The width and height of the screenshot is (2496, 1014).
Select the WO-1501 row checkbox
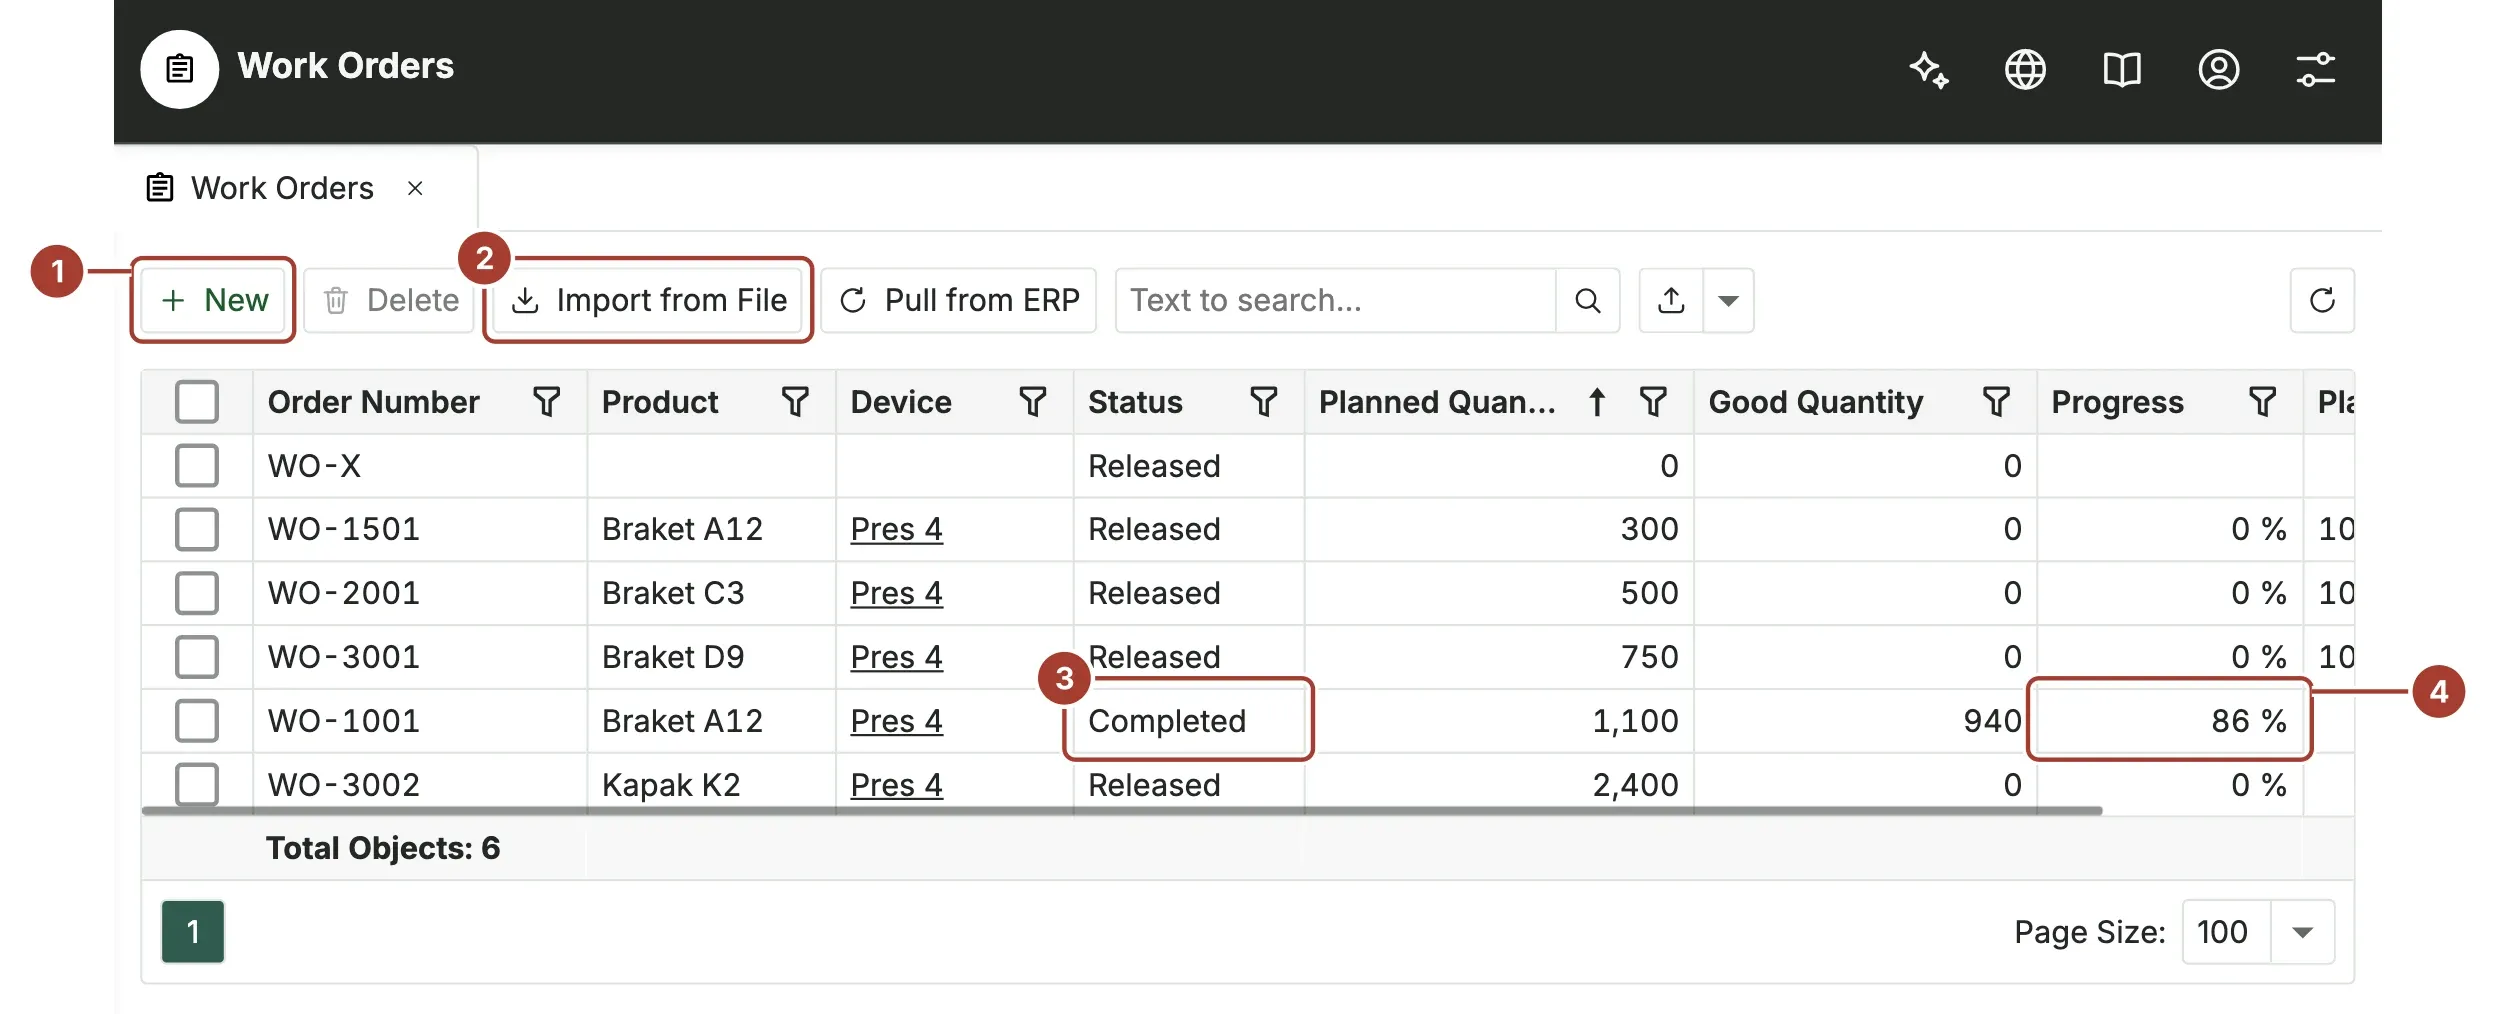point(197,529)
